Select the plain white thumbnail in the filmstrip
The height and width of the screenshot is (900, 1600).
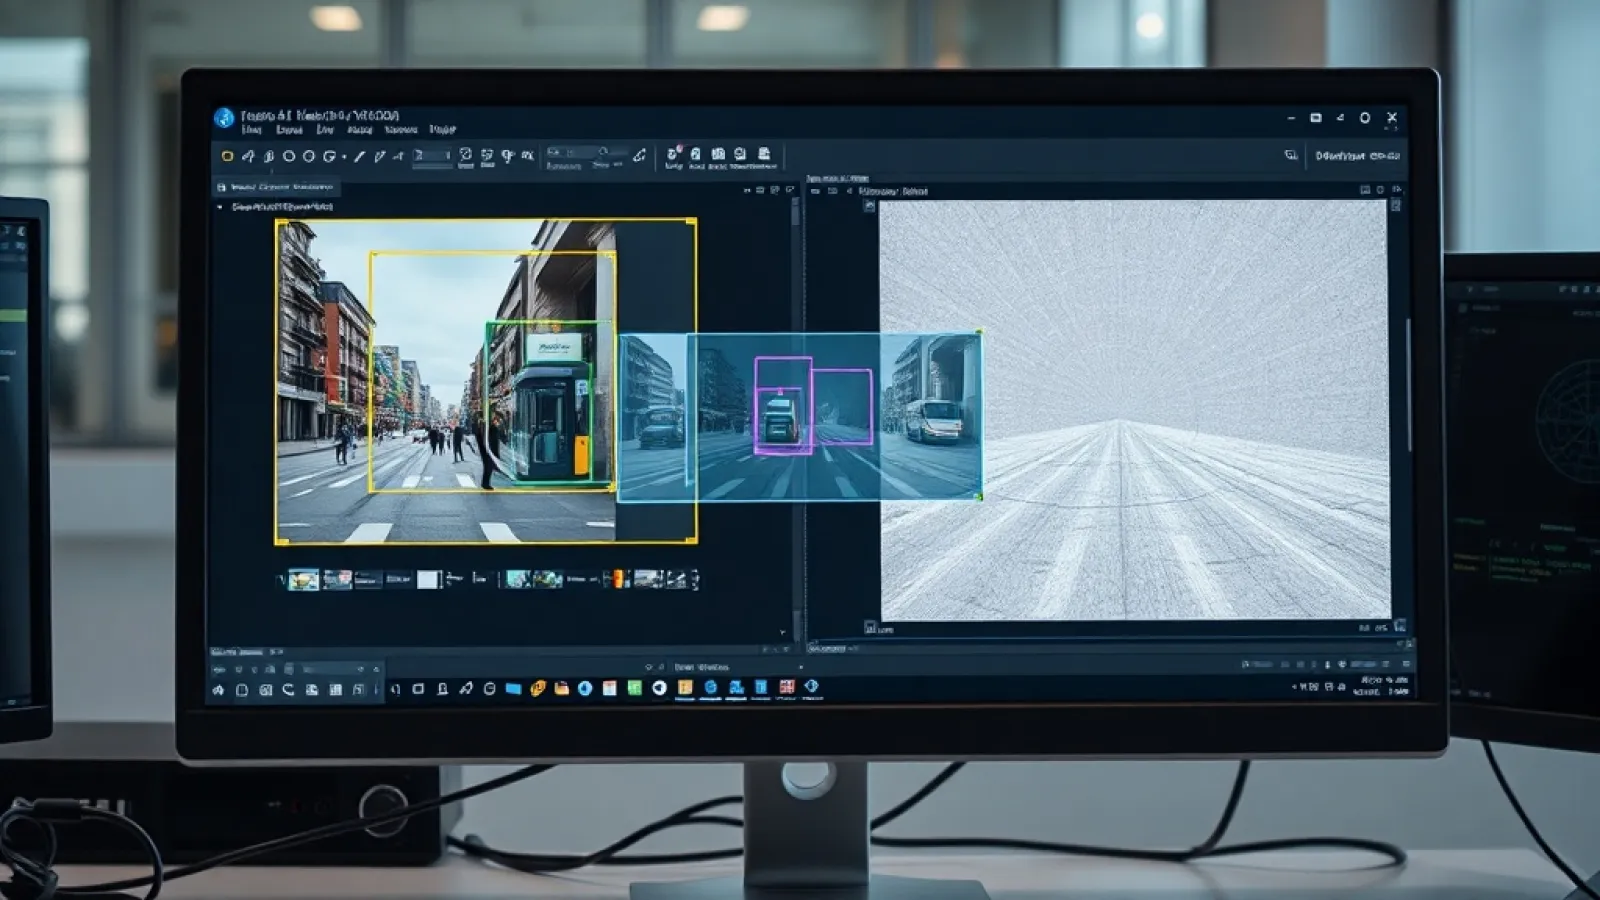[x=428, y=579]
